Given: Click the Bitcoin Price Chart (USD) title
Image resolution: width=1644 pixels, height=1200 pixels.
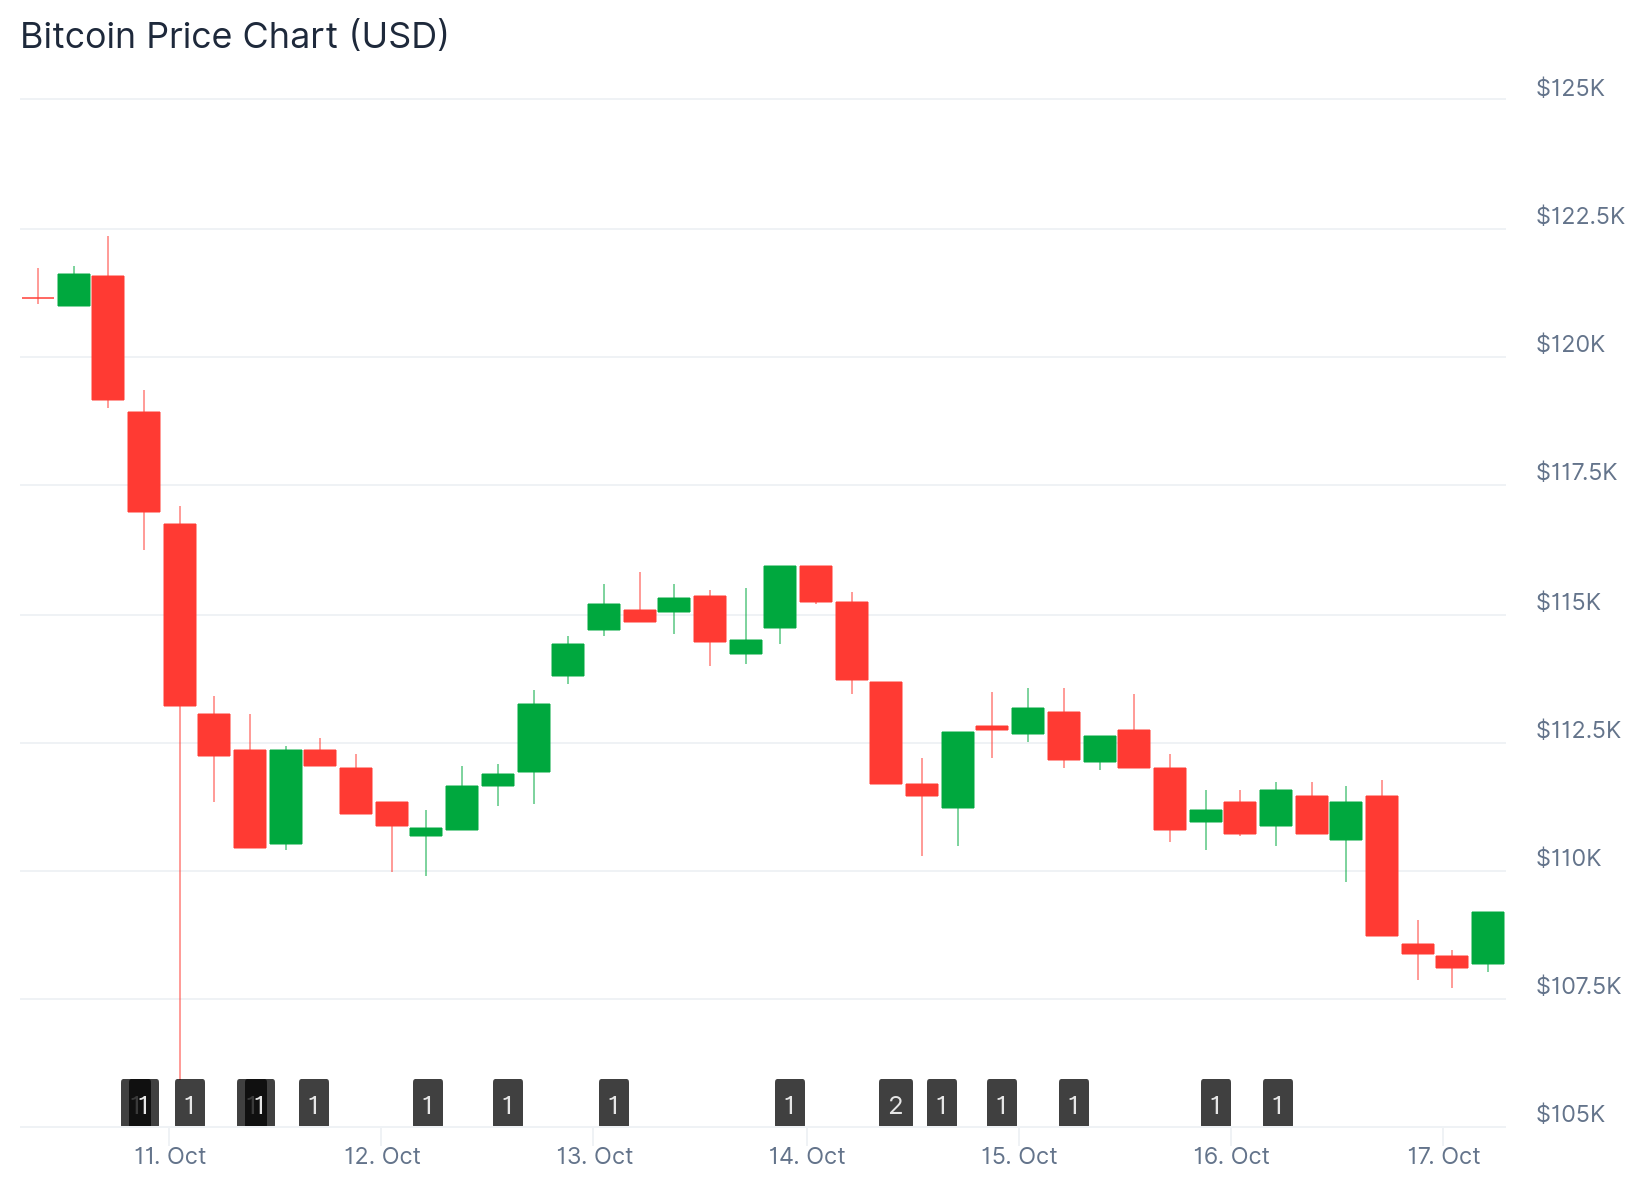Looking at the screenshot, I should tap(235, 36).
